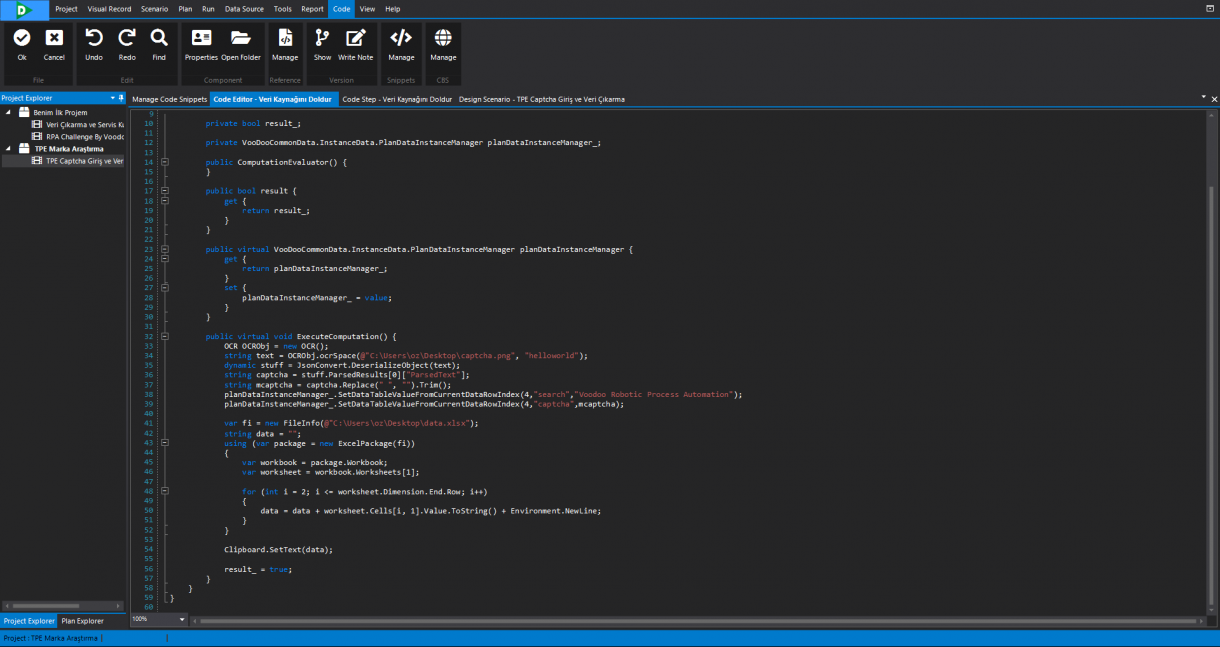Open Manage in the Snippets group
1220x647 pixels.
[401, 39]
